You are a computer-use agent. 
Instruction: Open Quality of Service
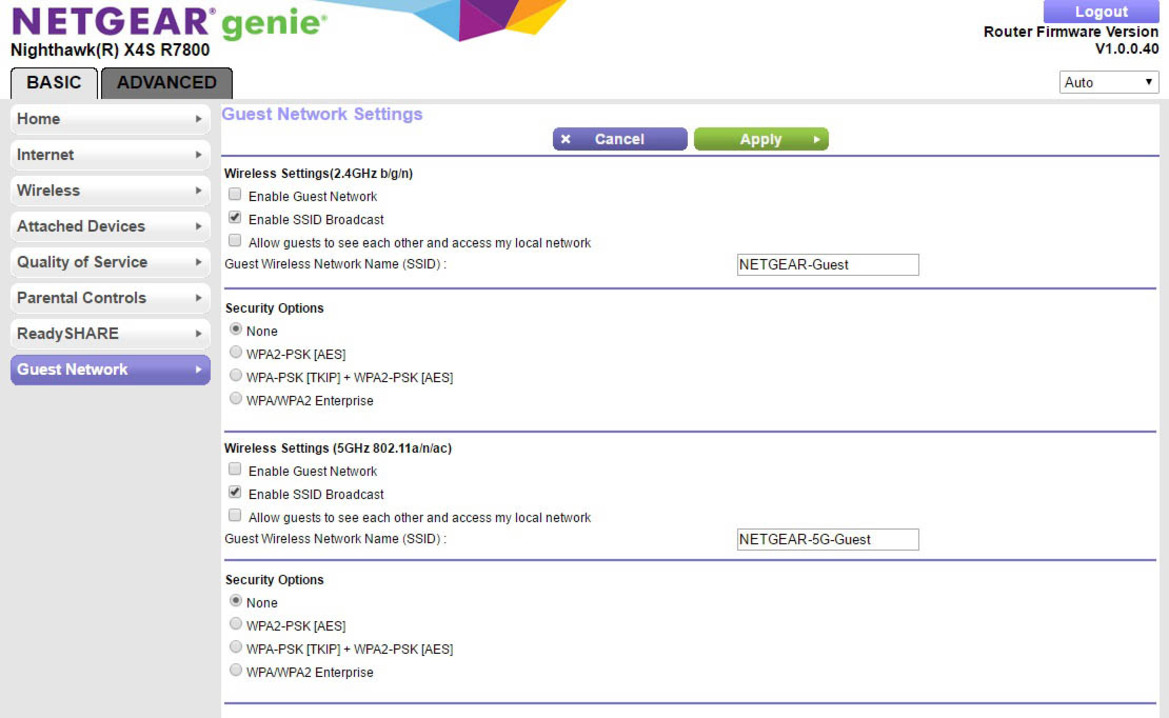[110, 262]
